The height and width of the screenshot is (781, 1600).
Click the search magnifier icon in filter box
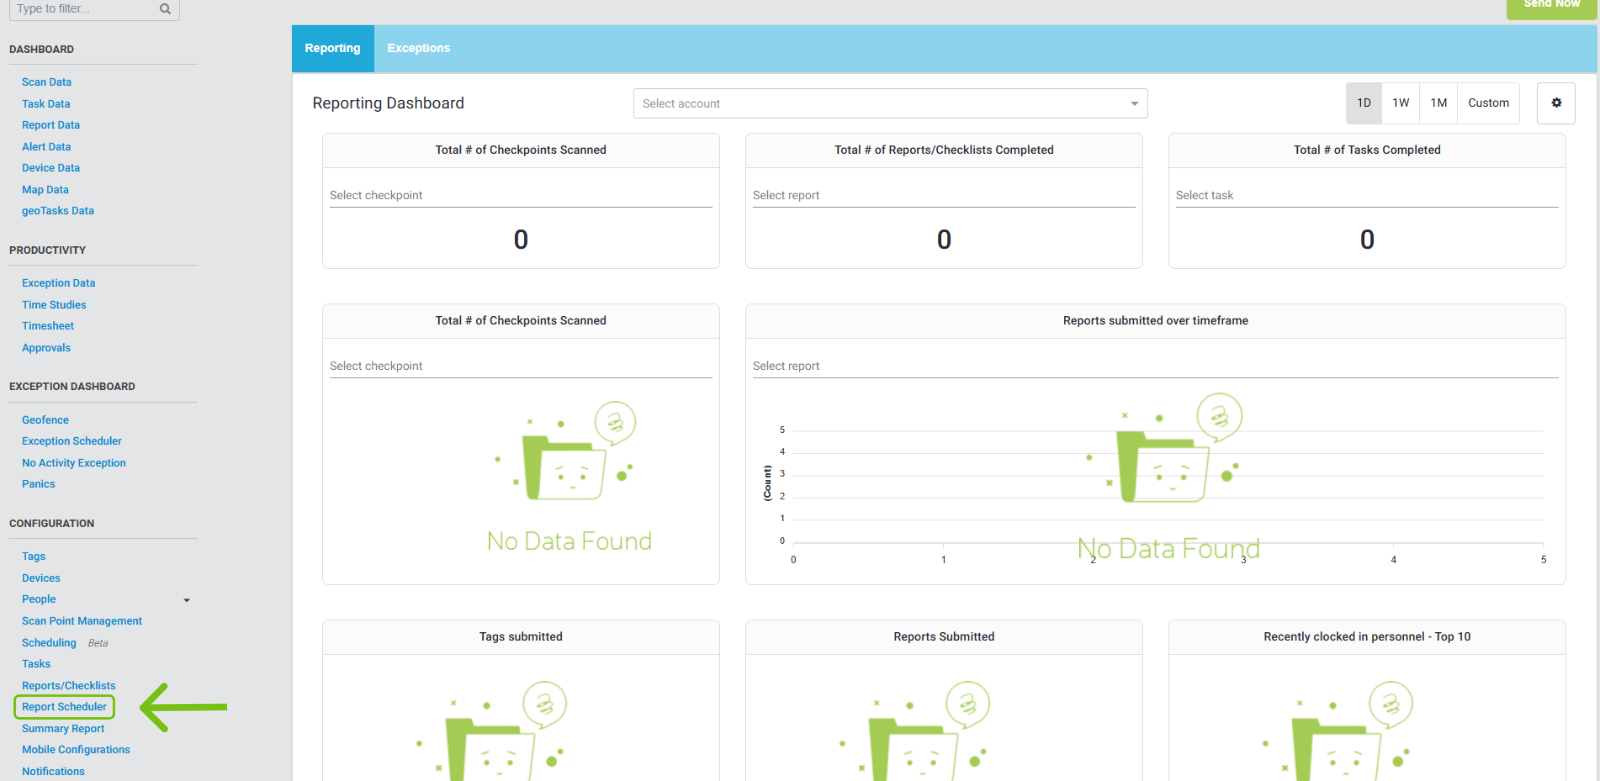click(165, 9)
